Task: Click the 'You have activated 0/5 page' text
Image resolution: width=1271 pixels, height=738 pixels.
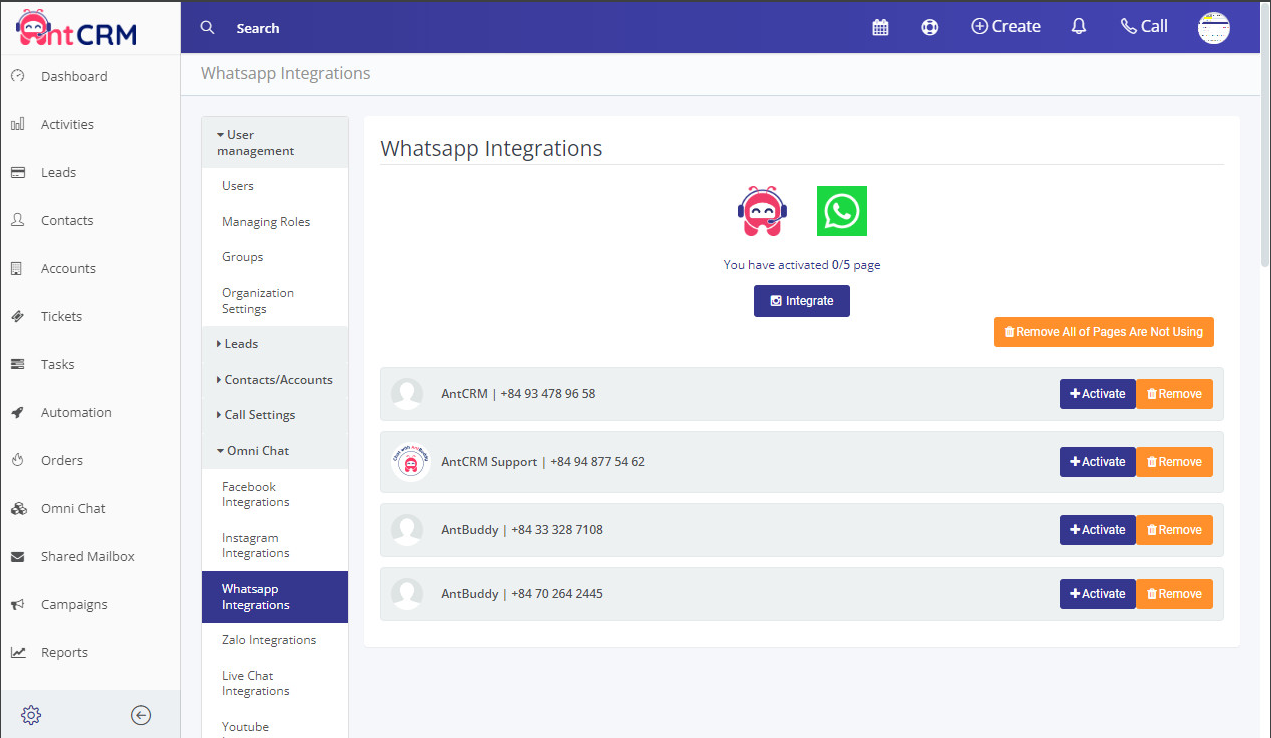Action: tap(802, 265)
